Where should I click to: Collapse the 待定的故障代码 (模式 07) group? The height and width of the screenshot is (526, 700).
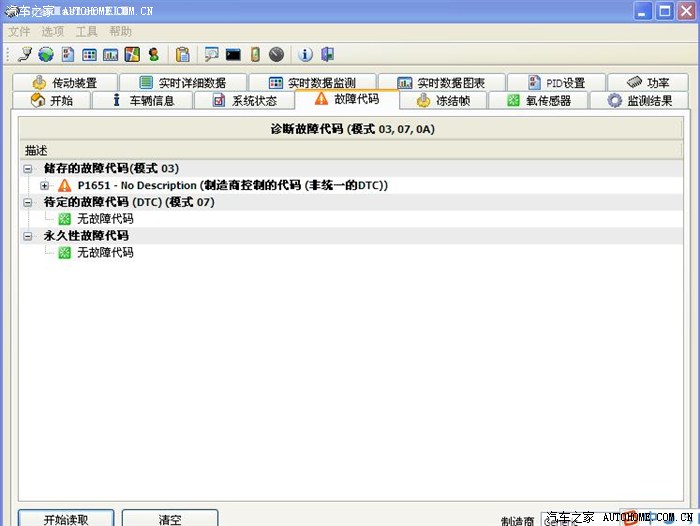[x=28, y=202]
